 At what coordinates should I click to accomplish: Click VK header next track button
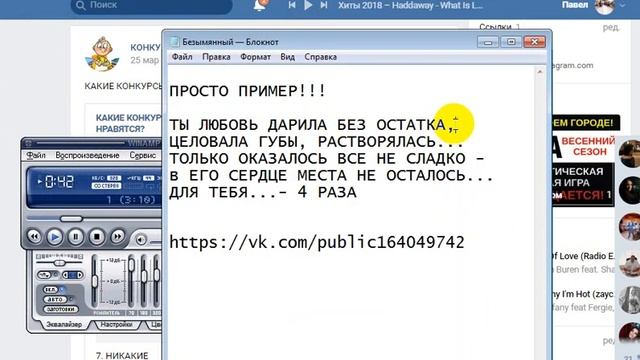[324, 5]
